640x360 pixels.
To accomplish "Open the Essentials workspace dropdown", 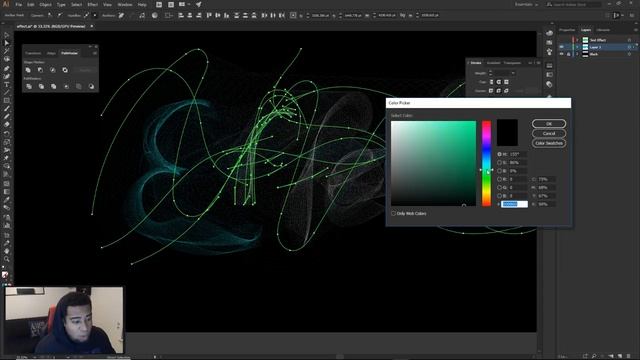I will [527, 4].
